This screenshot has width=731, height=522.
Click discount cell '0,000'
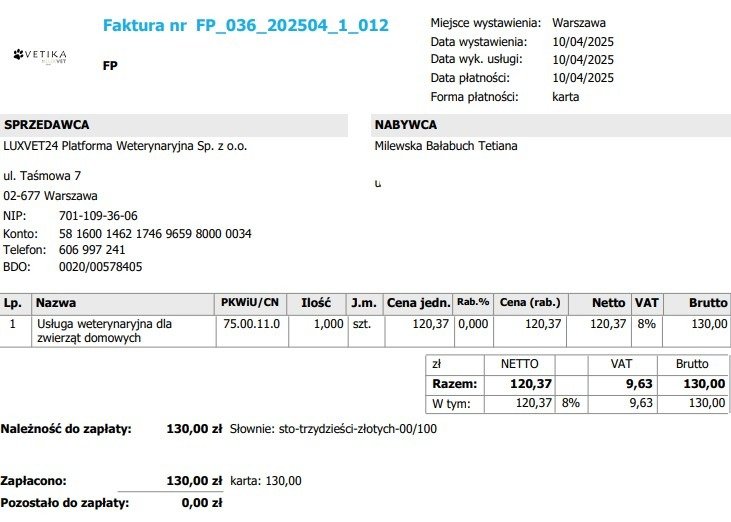click(x=473, y=324)
